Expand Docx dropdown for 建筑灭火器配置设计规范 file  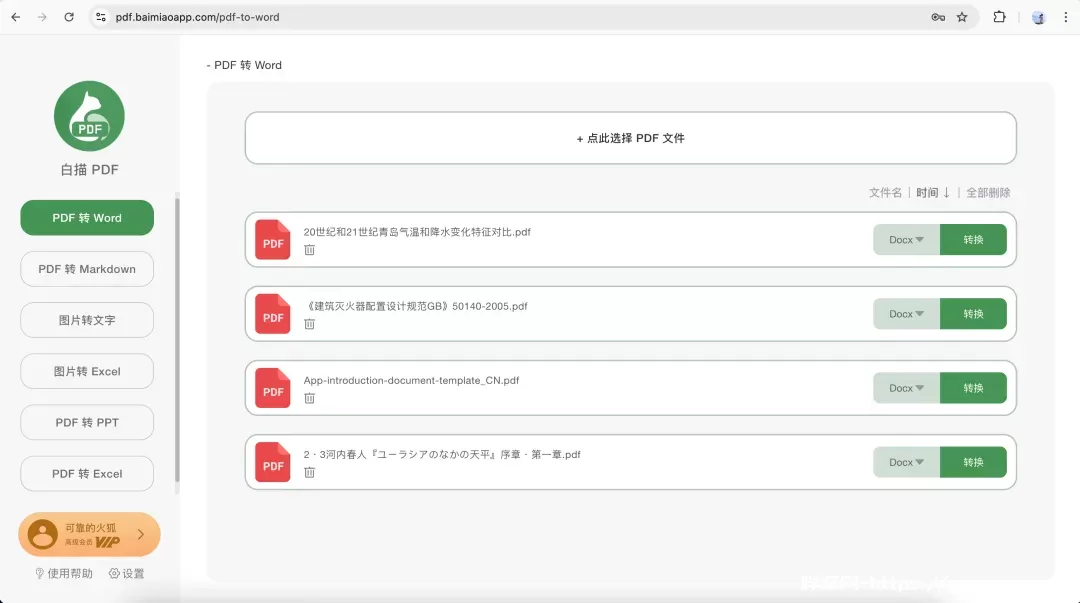(906, 314)
